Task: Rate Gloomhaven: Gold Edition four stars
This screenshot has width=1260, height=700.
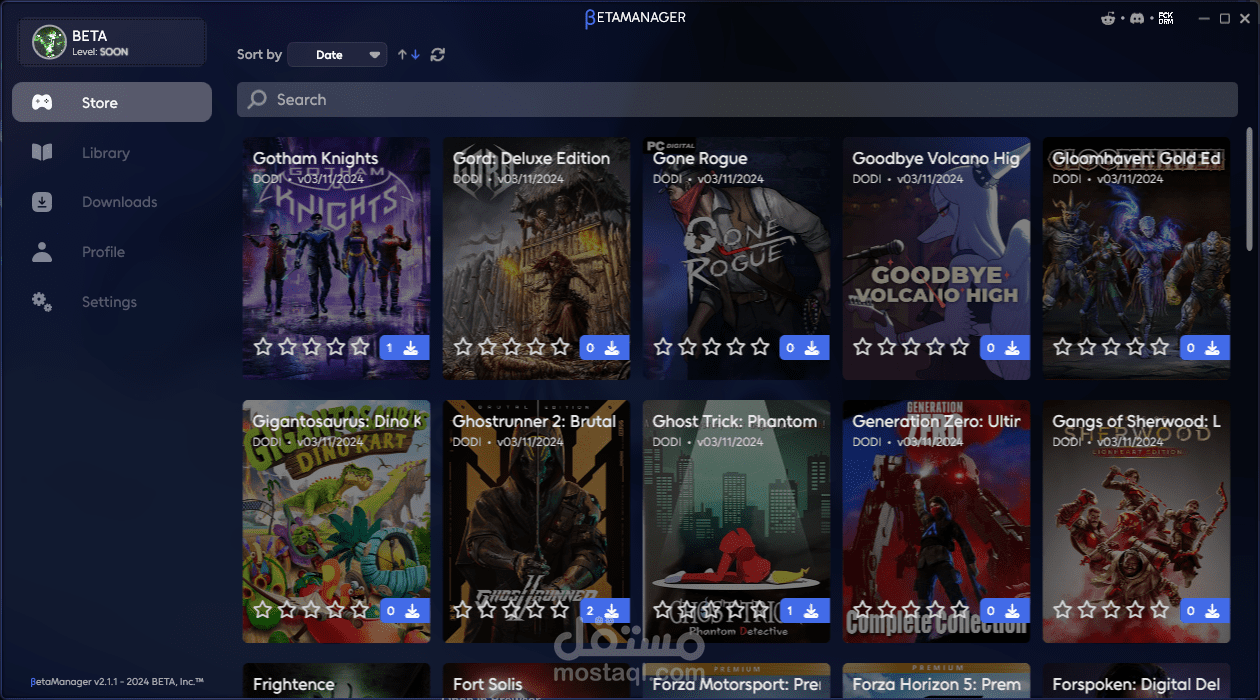Action: (1136, 347)
